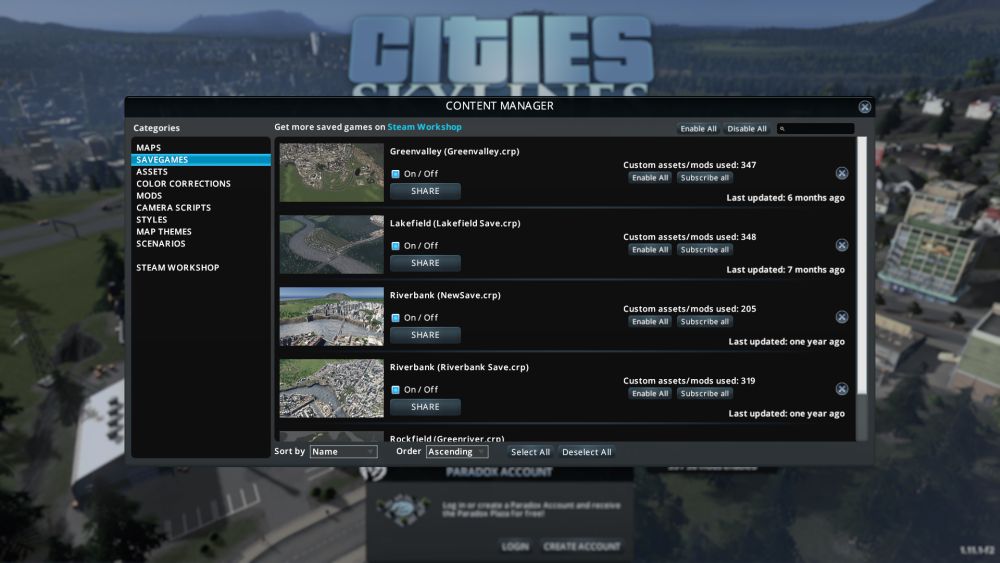The image size is (1000, 563).
Task: Delete the Lakefield save using X icon
Action: (841, 245)
